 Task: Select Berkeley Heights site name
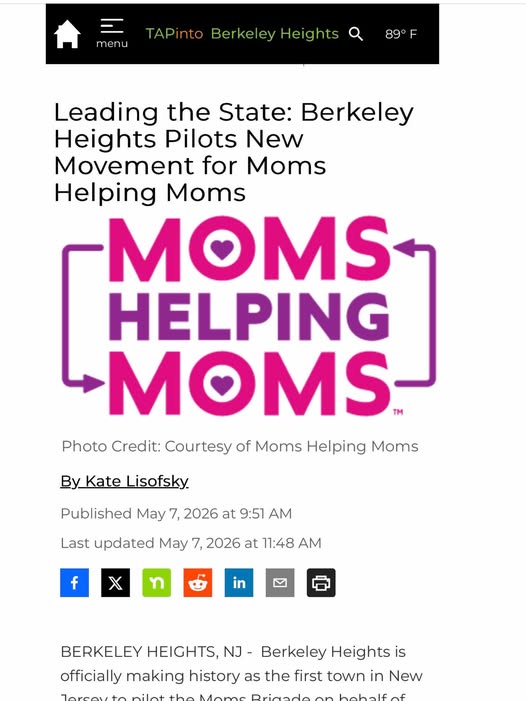(x=275, y=34)
